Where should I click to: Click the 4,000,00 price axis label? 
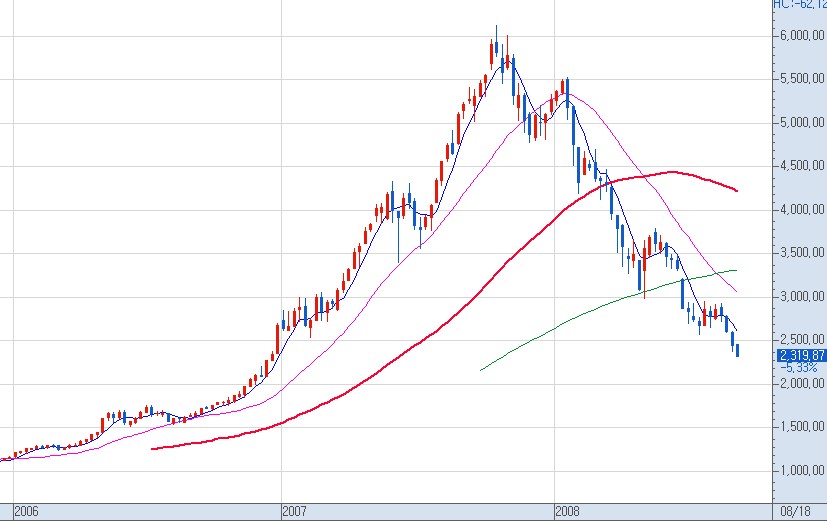(x=800, y=210)
